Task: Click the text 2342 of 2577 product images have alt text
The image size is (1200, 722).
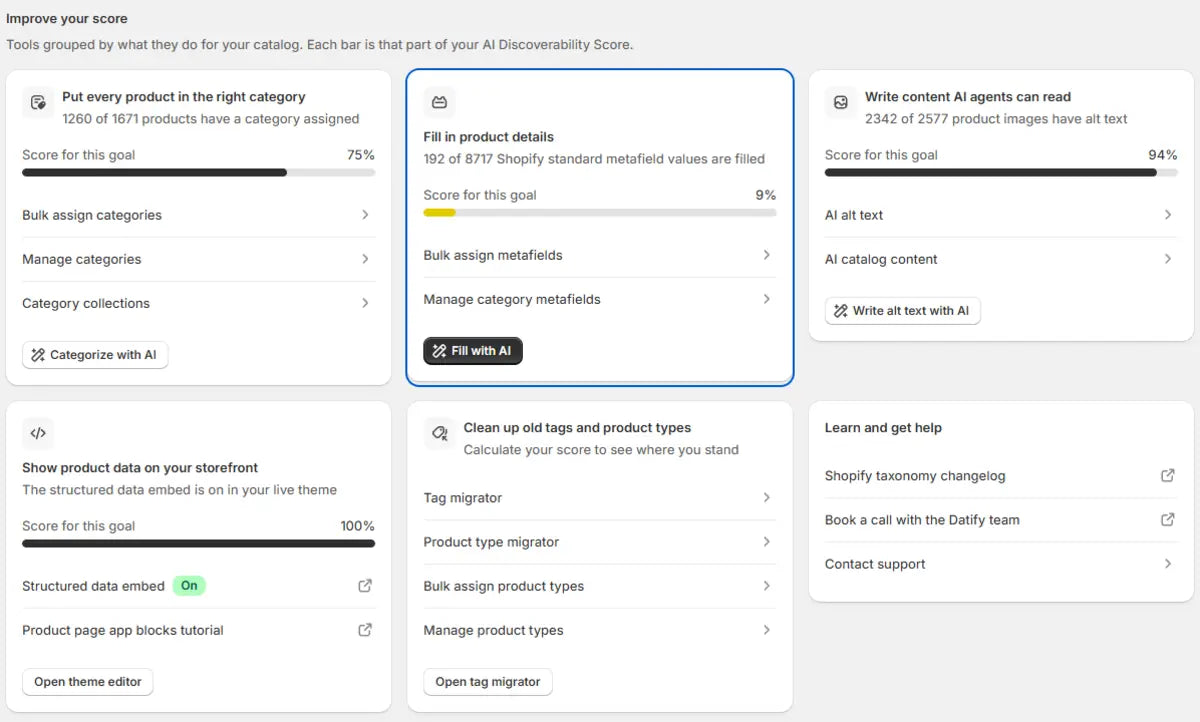Action: coord(996,119)
